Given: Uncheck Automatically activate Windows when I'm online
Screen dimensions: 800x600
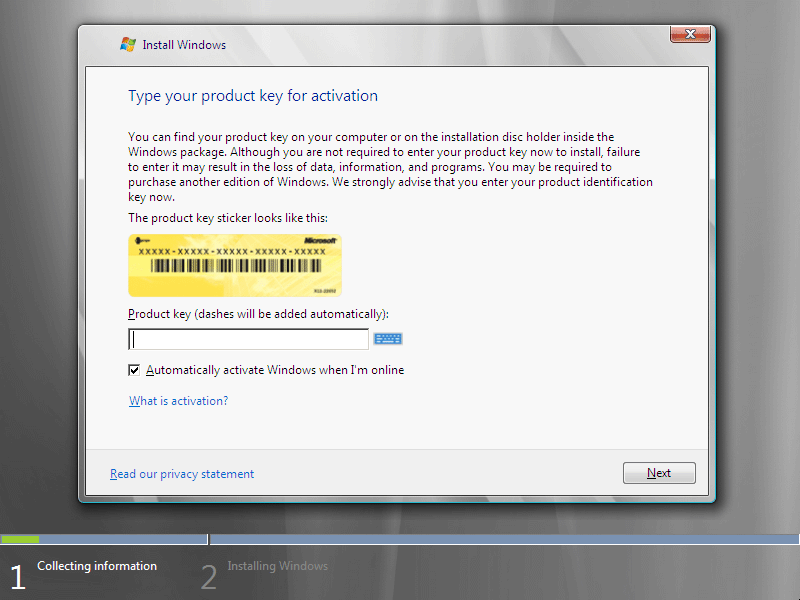Looking at the screenshot, I should [x=135, y=370].
